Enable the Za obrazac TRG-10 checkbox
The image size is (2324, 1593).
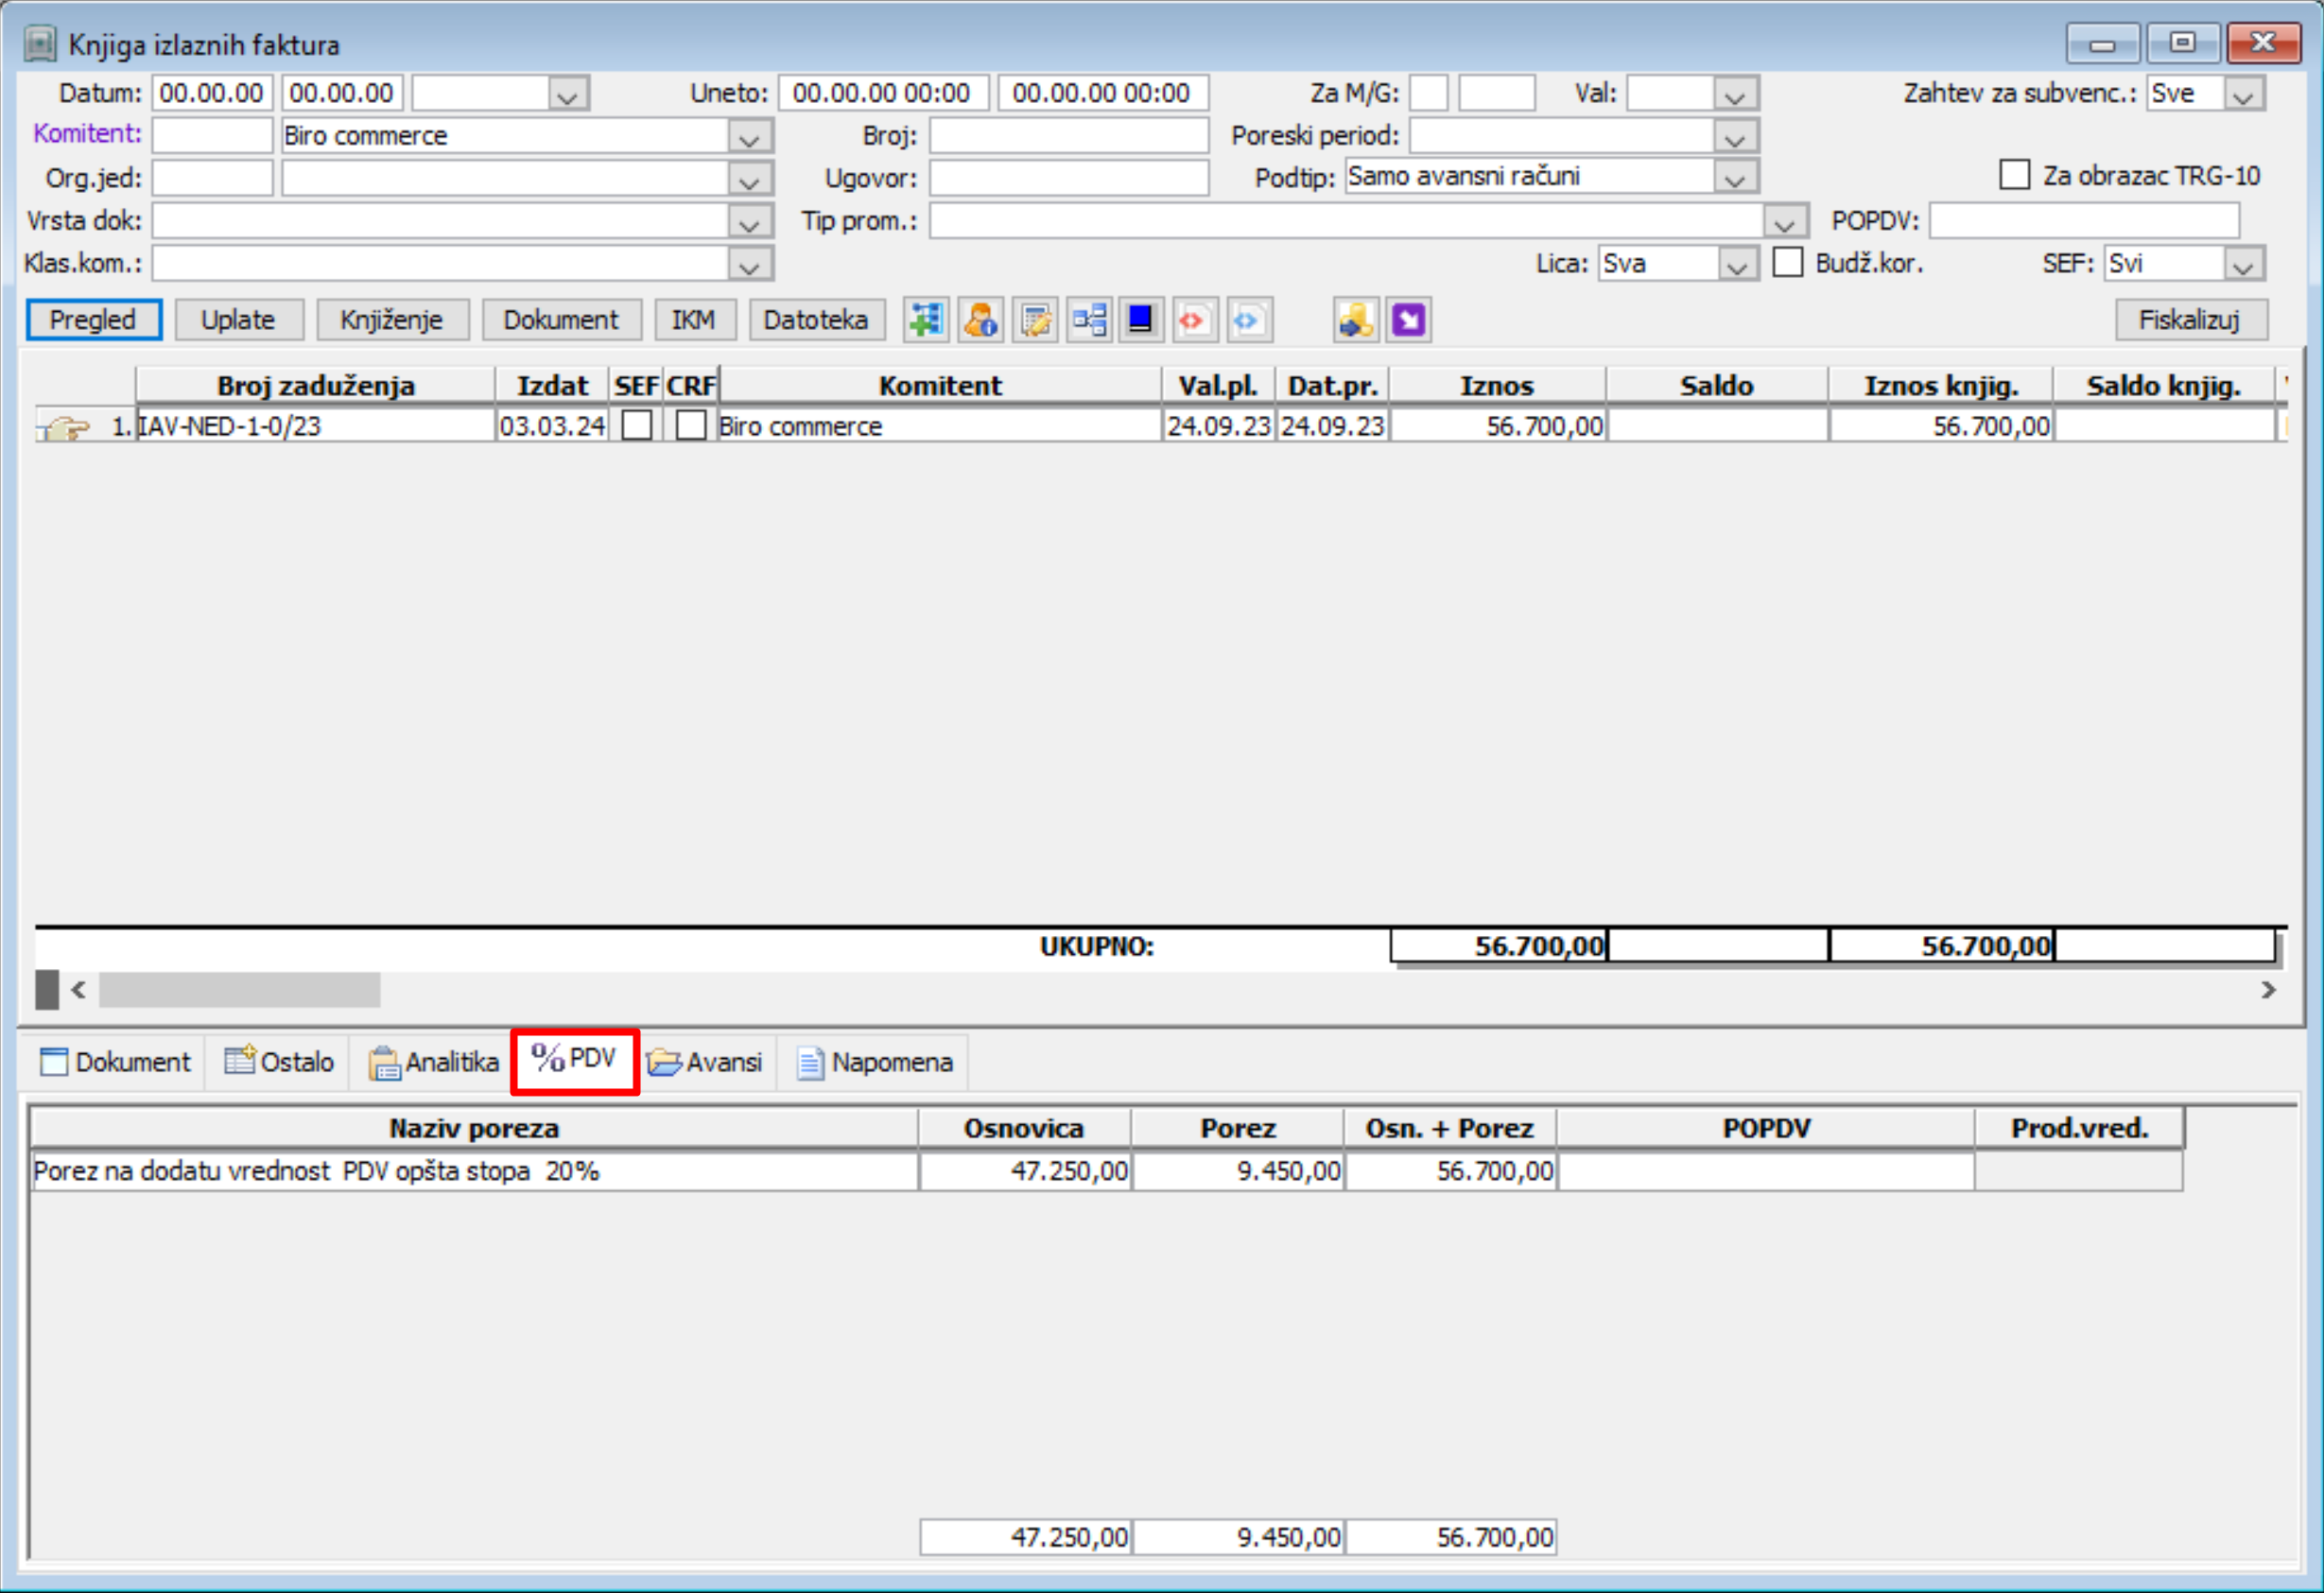2014,175
